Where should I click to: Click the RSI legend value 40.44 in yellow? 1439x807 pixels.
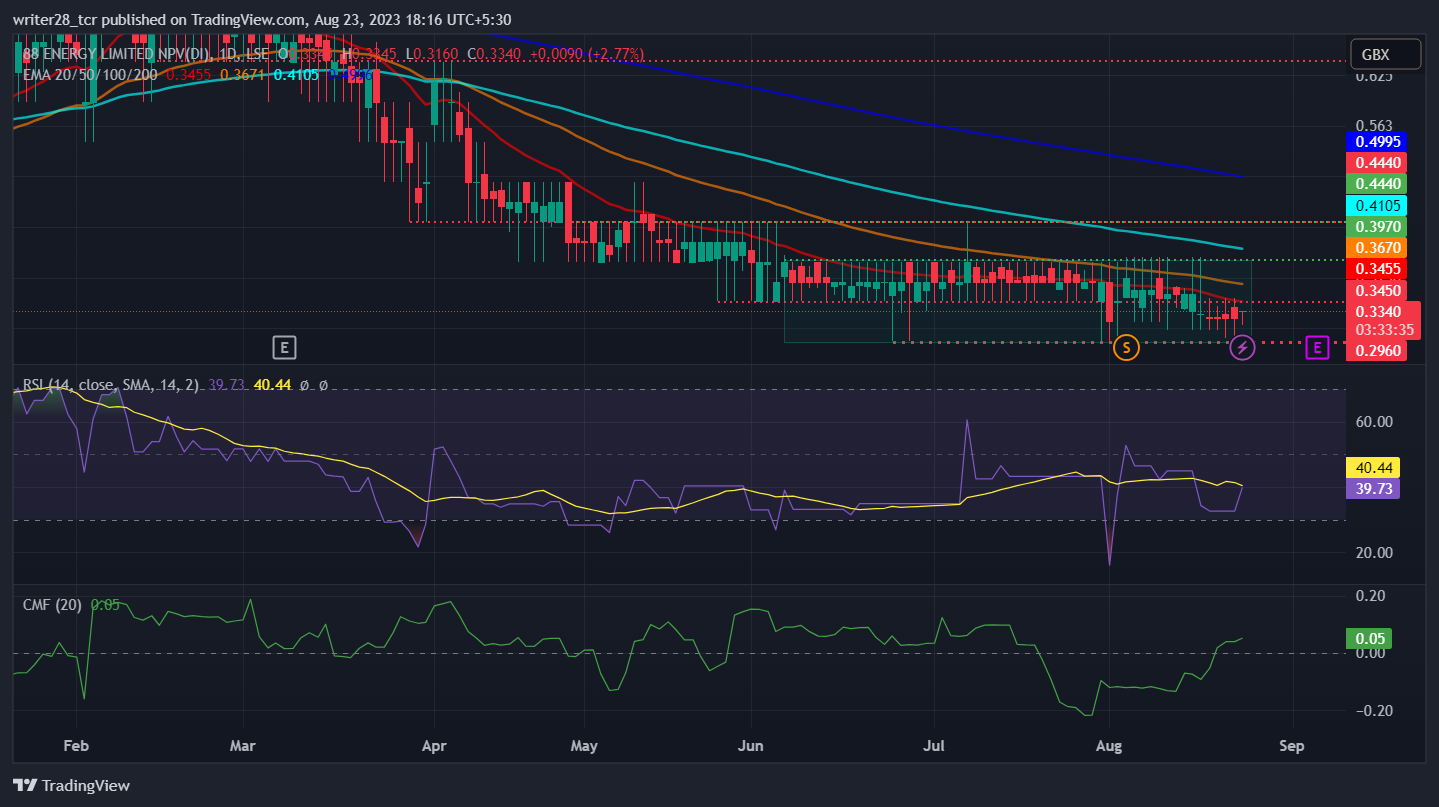tap(272, 385)
